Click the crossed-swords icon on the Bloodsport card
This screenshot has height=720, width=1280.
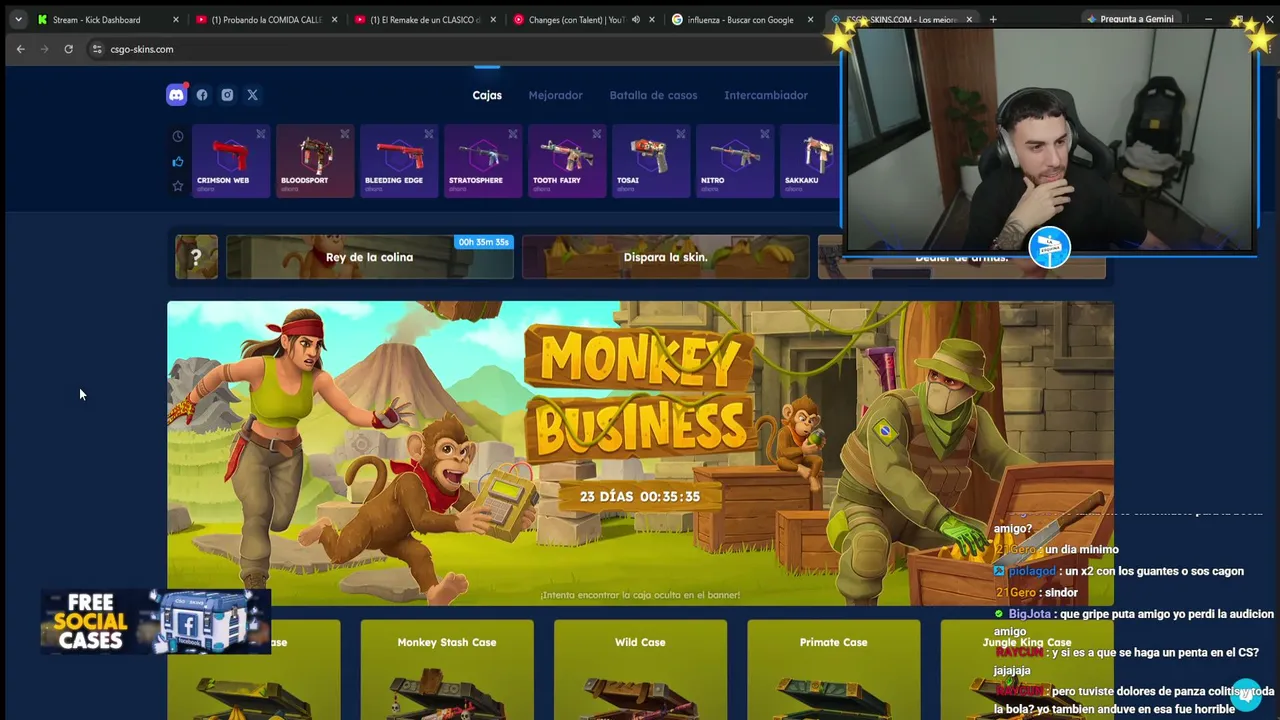pyautogui.click(x=345, y=134)
